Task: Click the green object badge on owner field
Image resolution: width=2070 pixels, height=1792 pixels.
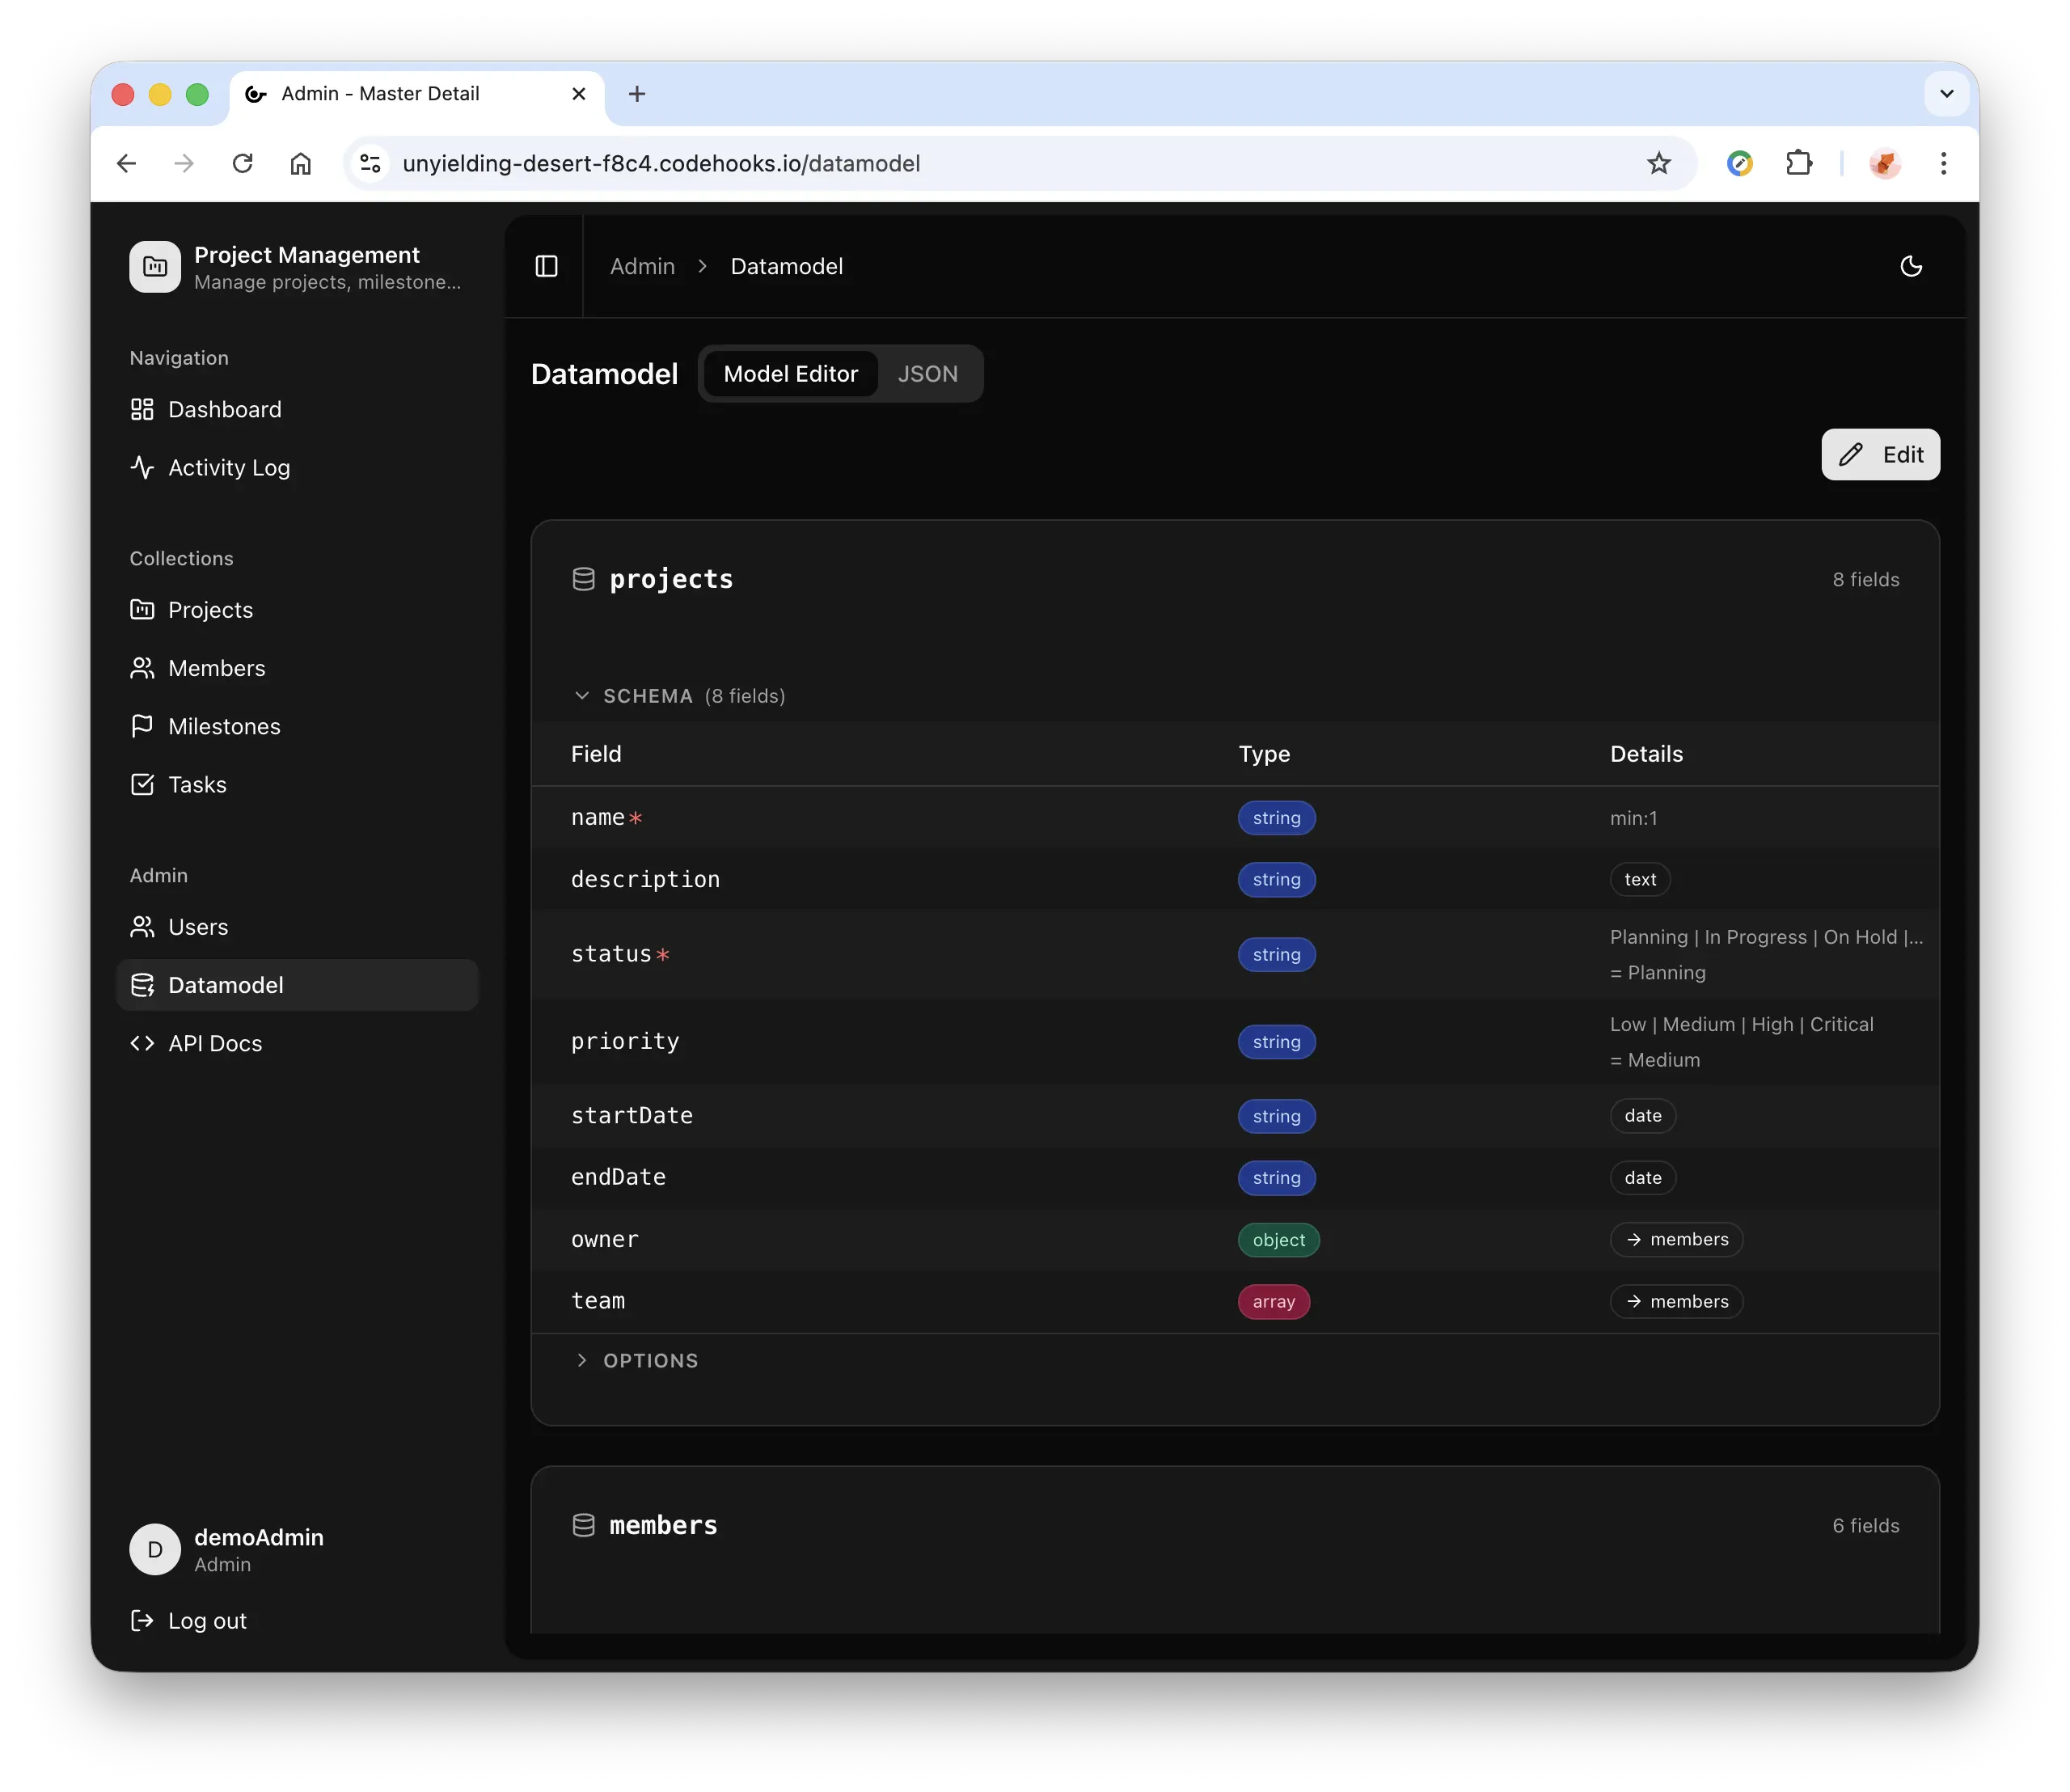Action: tap(1278, 1240)
